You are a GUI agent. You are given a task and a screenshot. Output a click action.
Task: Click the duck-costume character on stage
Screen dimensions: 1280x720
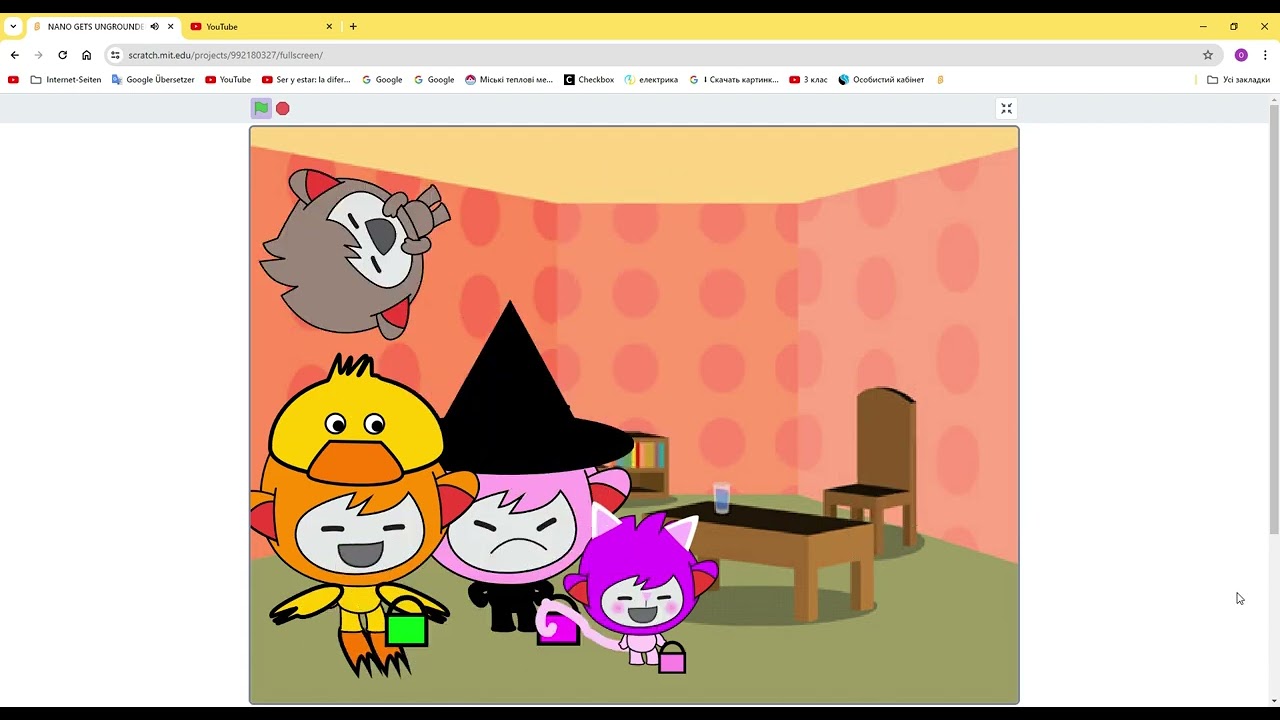pos(360,515)
